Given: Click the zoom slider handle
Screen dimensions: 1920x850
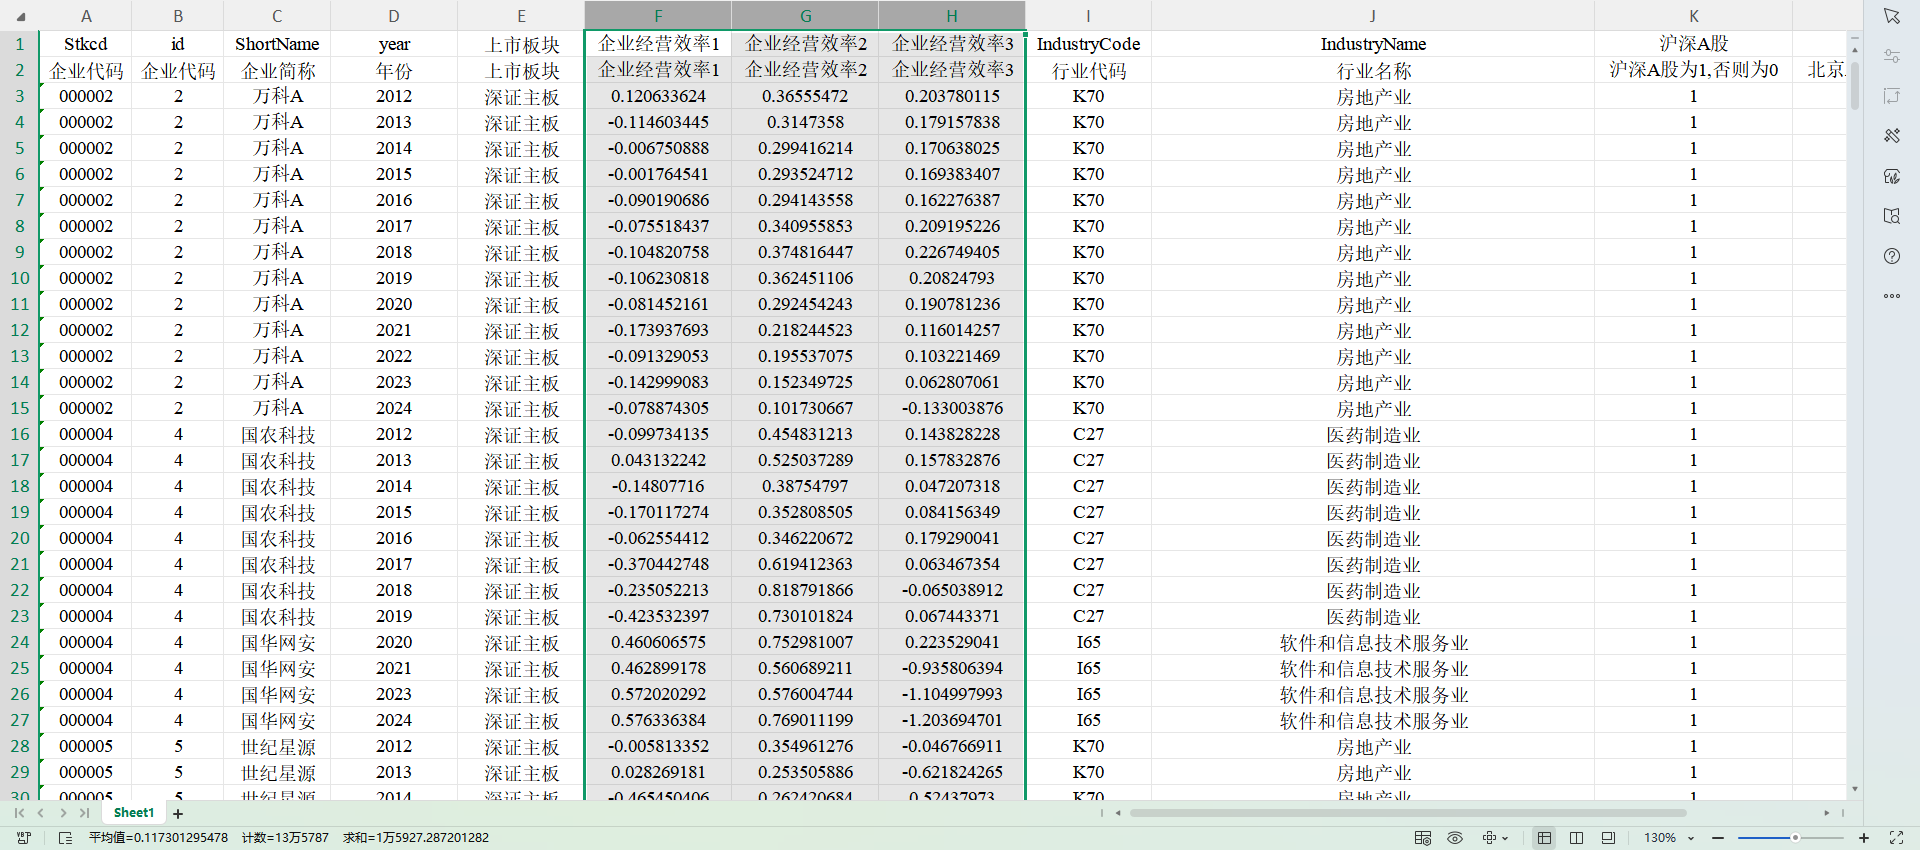Looking at the screenshot, I should point(1795,838).
